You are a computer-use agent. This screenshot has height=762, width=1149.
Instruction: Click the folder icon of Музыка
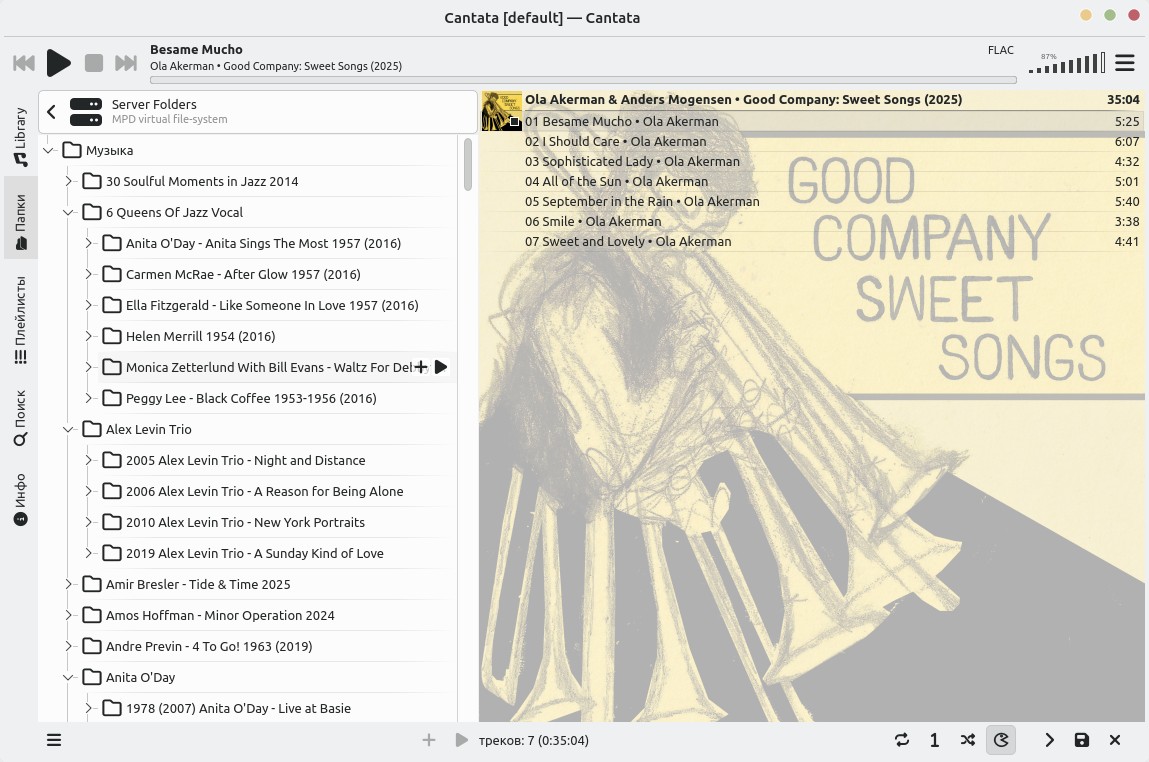[x=72, y=150]
